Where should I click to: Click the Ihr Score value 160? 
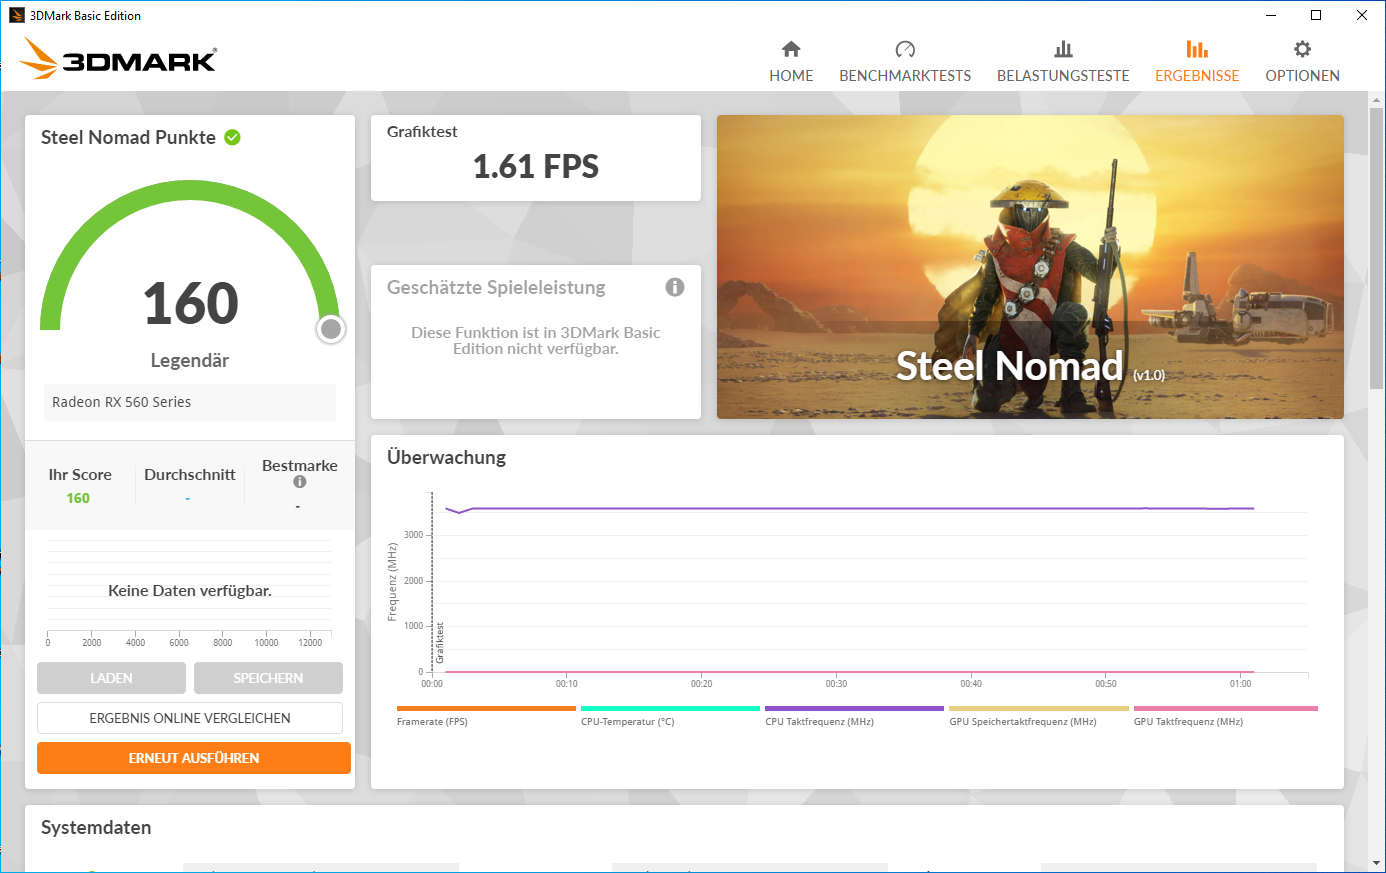(78, 498)
